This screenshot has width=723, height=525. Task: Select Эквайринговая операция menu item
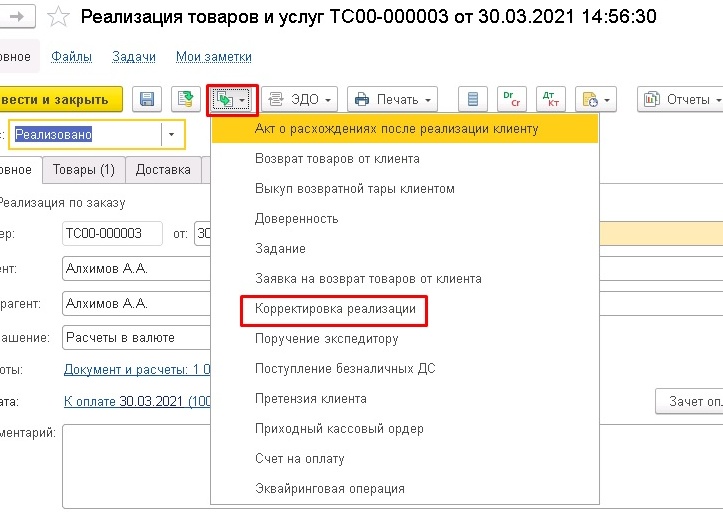tap(405, 489)
